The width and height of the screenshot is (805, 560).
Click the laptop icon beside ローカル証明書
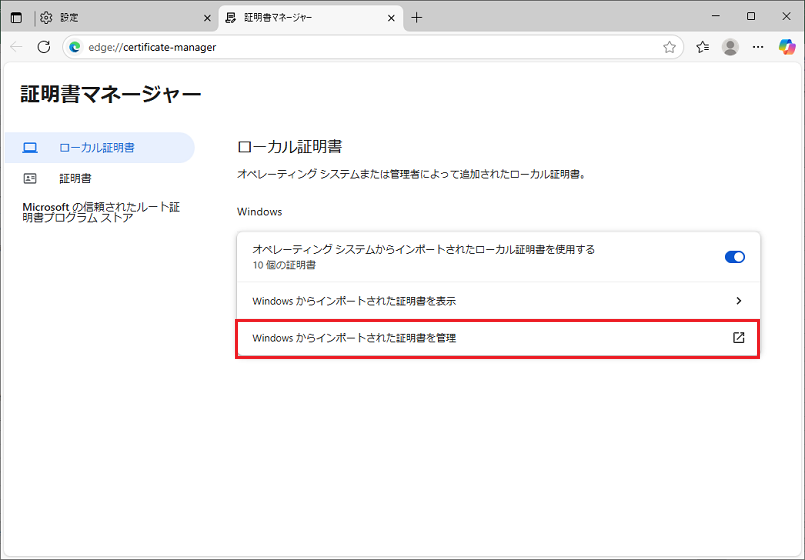[x=30, y=148]
